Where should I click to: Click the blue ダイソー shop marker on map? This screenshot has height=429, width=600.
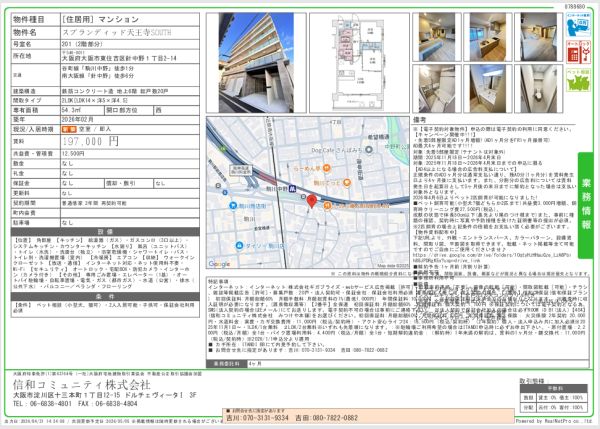pyautogui.click(x=239, y=245)
